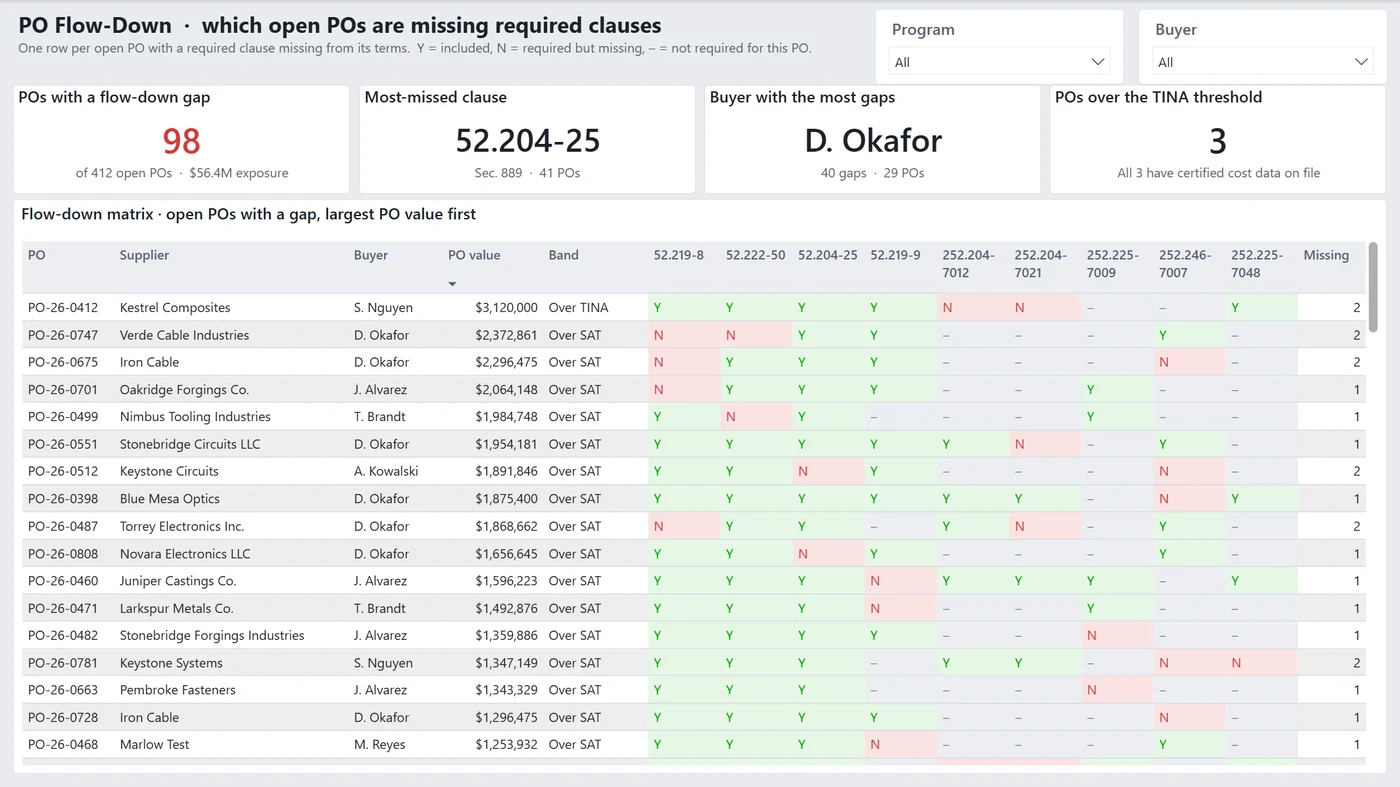Select the number 3 in the TINA threshold card
Image resolution: width=1400 pixels, height=787 pixels.
(x=1218, y=141)
